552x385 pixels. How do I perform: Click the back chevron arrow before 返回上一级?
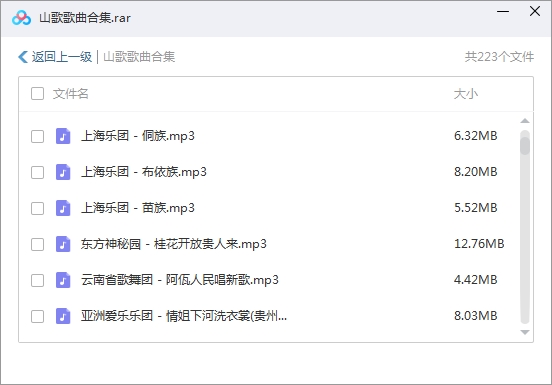pyautogui.click(x=23, y=57)
